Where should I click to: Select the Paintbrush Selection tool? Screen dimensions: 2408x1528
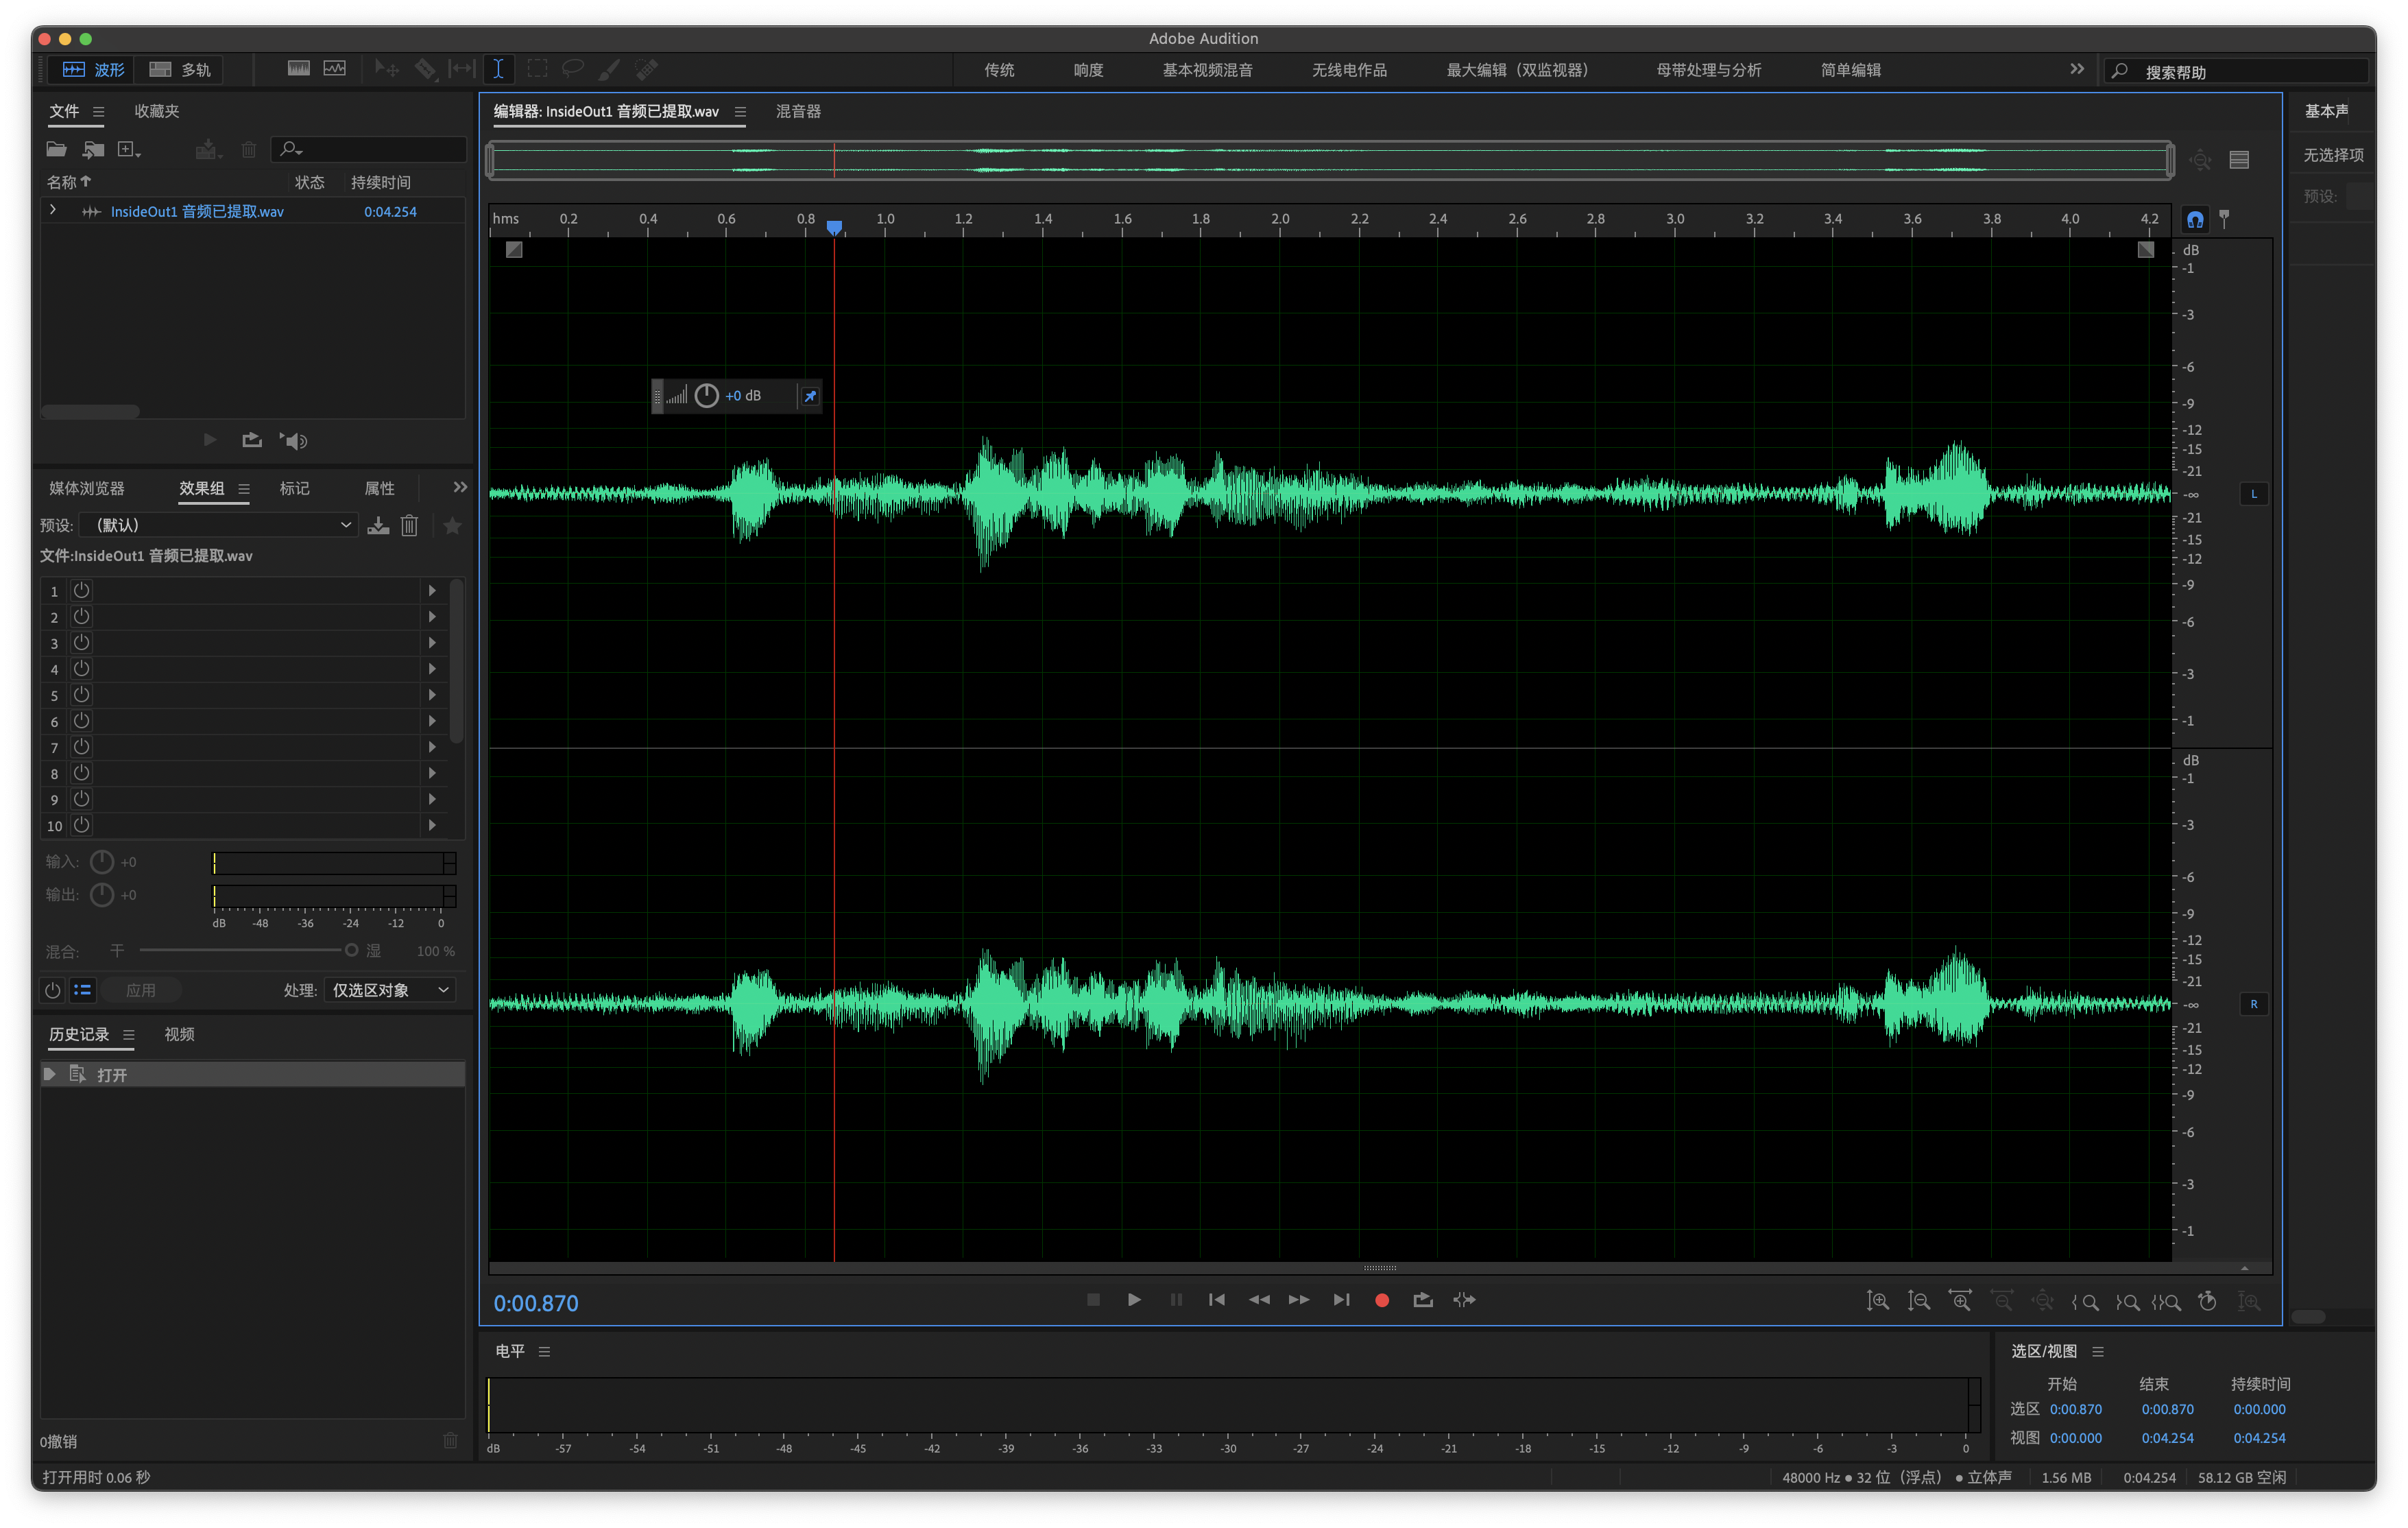(609, 69)
